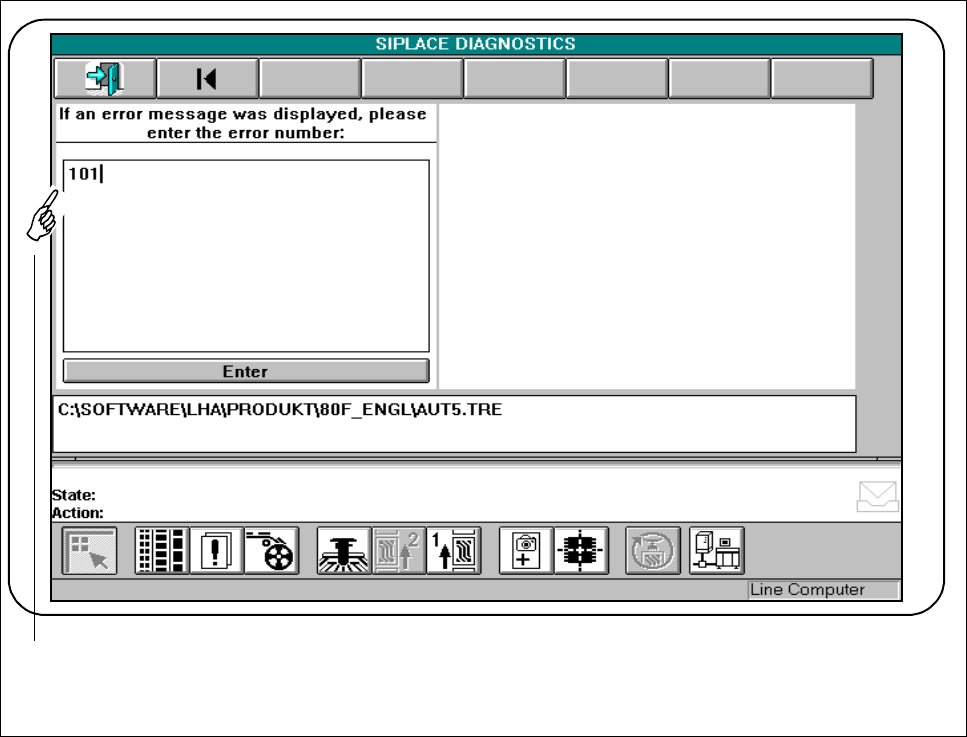
Task: Click the AUT5.TRE file path text
Action: pos(280,410)
